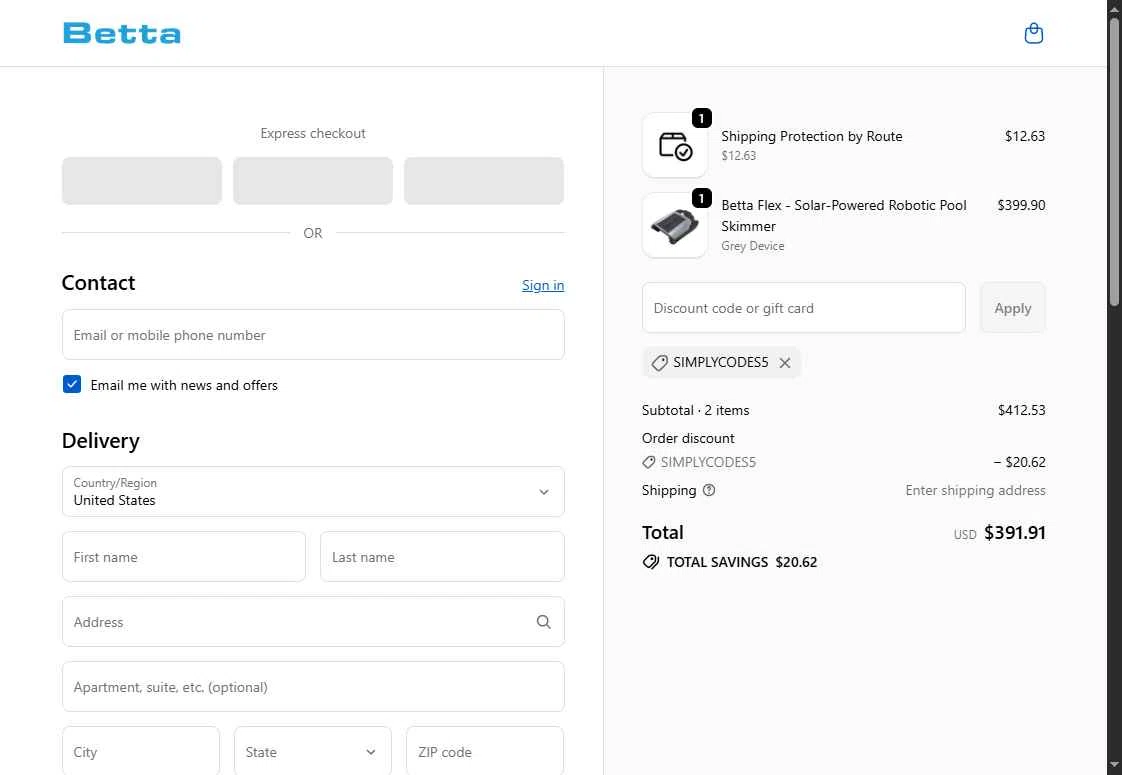Click the total savings tag icon

coord(650,562)
